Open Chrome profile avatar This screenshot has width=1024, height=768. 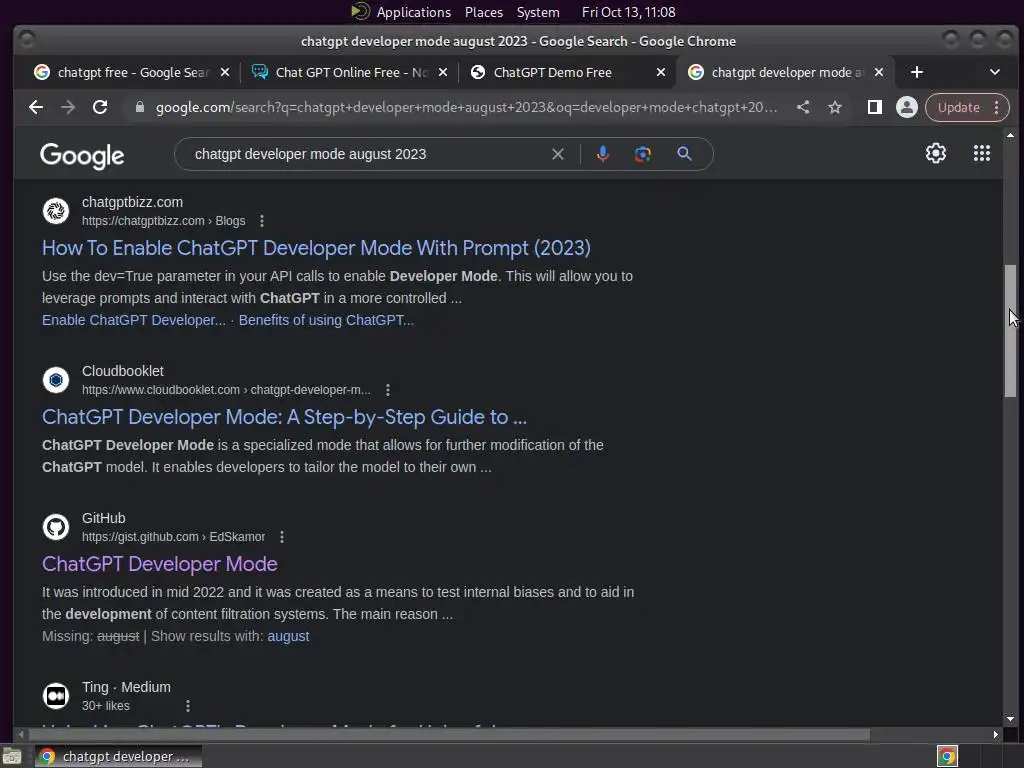(x=906, y=107)
